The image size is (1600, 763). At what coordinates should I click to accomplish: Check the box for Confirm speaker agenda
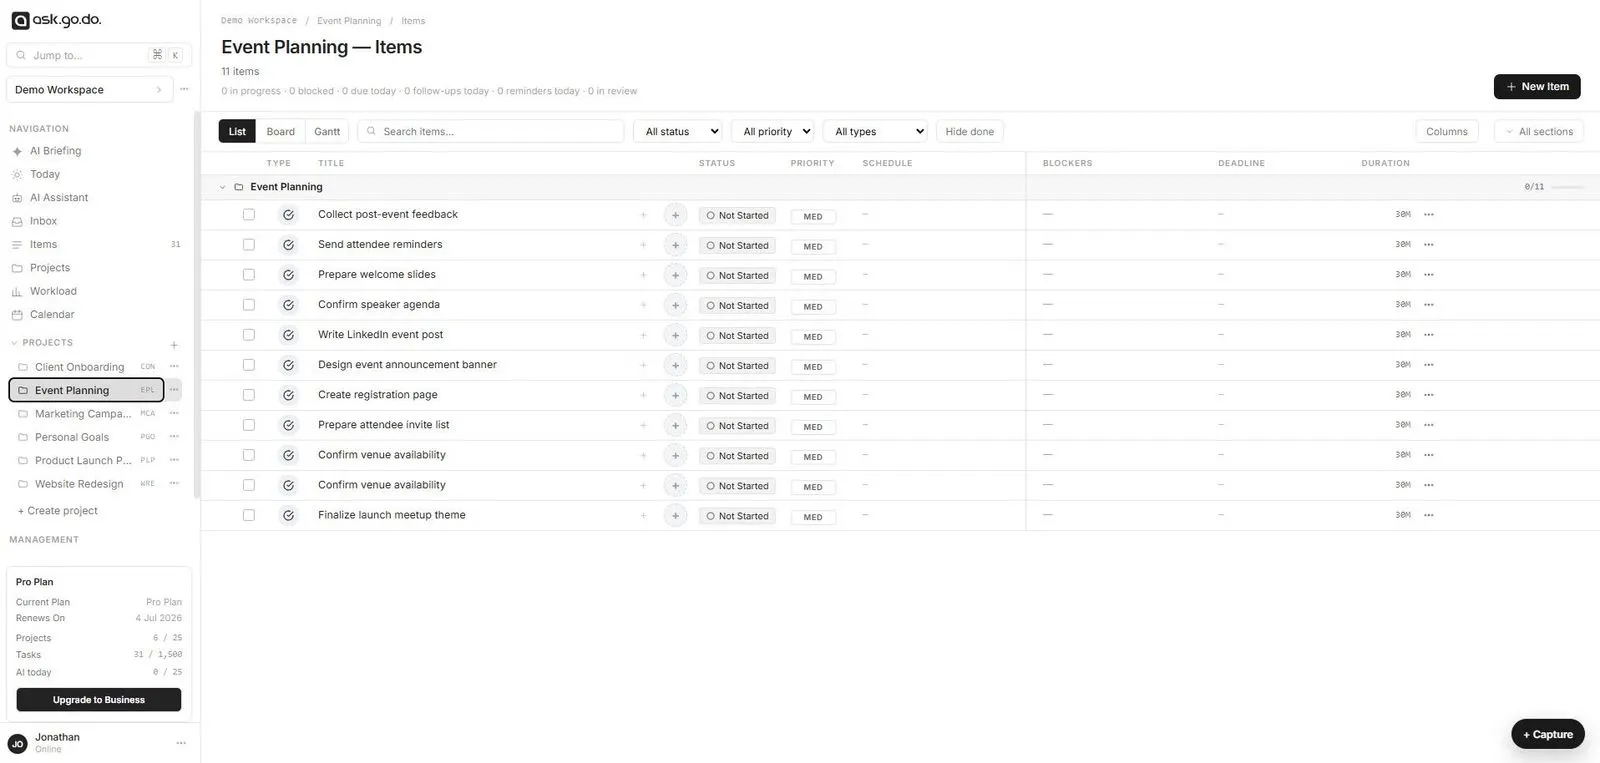pyautogui.click(x=249, y=305)
